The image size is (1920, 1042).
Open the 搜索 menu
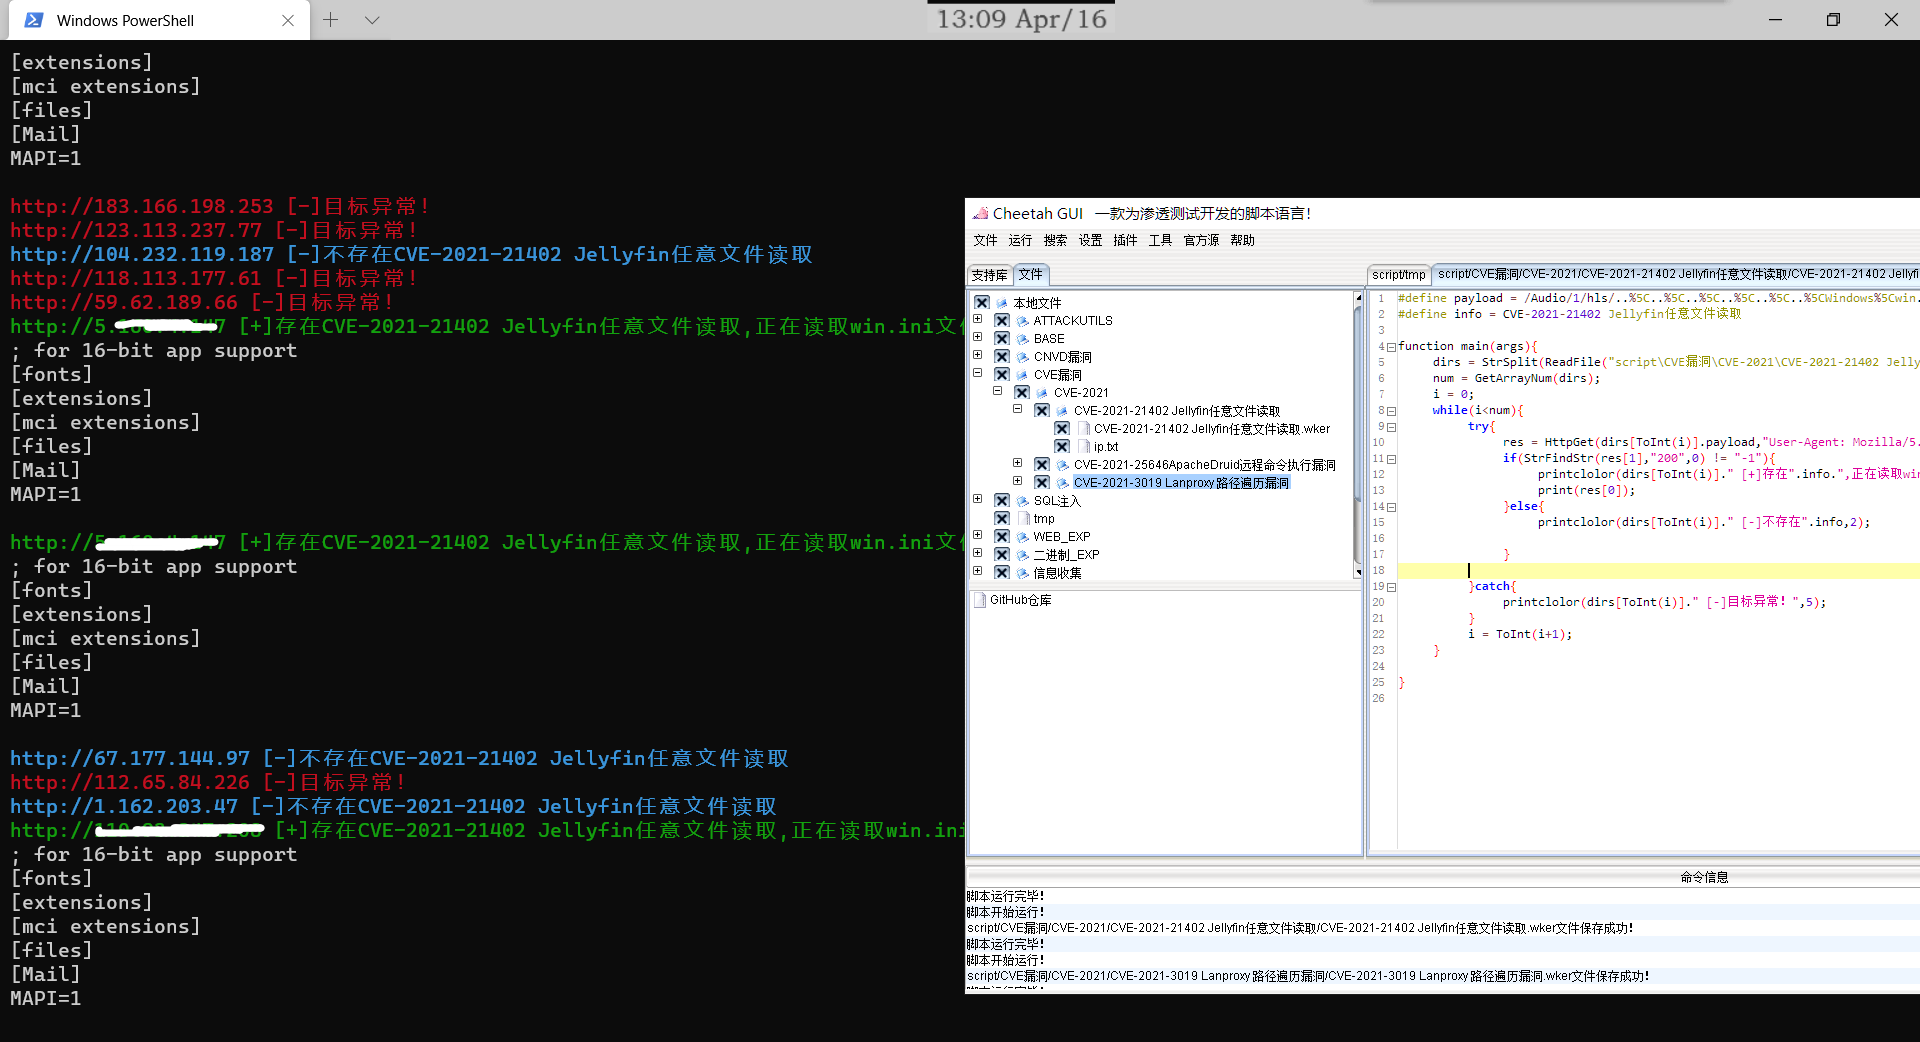(1056, 241)
